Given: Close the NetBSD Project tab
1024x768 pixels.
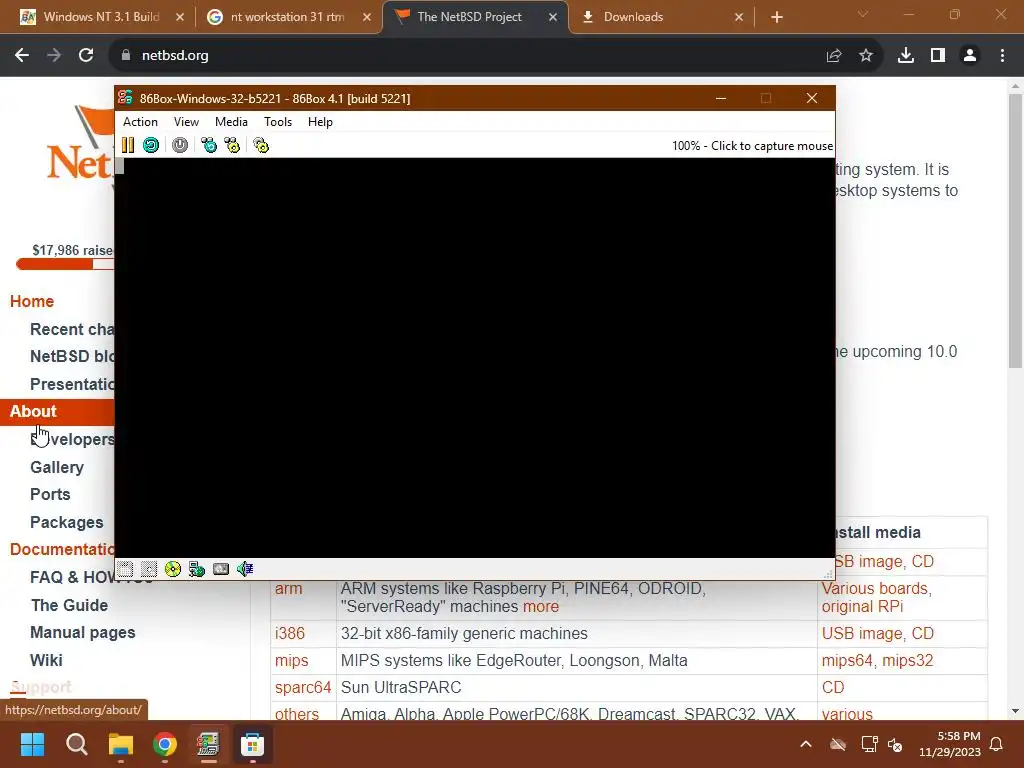Looking at the screenshot, I should (x=553, y=17).
